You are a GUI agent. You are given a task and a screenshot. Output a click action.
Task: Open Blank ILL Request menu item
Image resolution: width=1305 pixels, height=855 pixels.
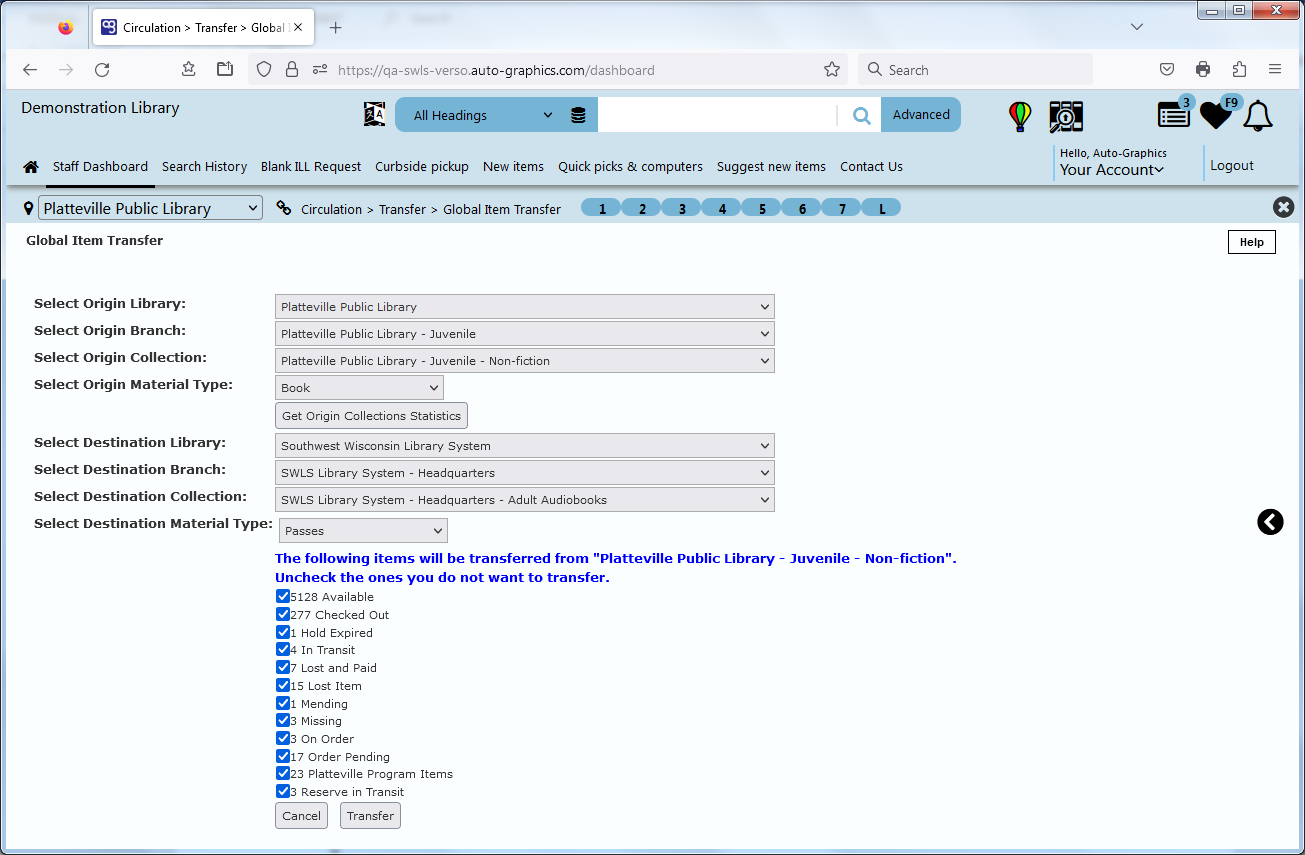pyautogui.click(x=311, y=167)
